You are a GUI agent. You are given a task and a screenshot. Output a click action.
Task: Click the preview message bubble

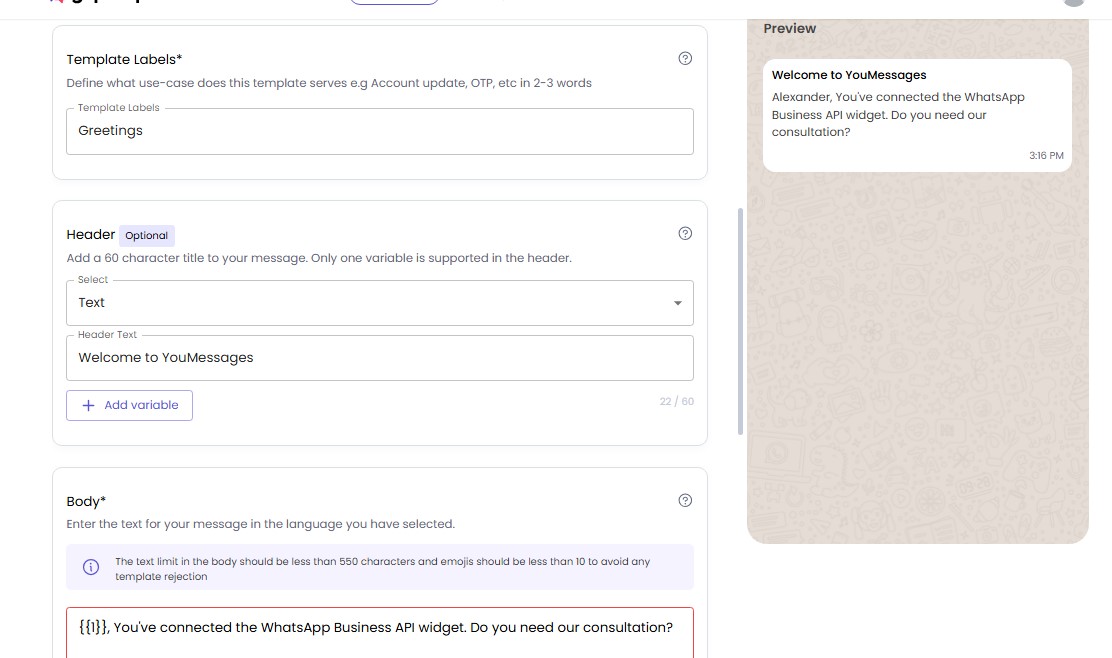pyautogui.click(x=916, y=115)
